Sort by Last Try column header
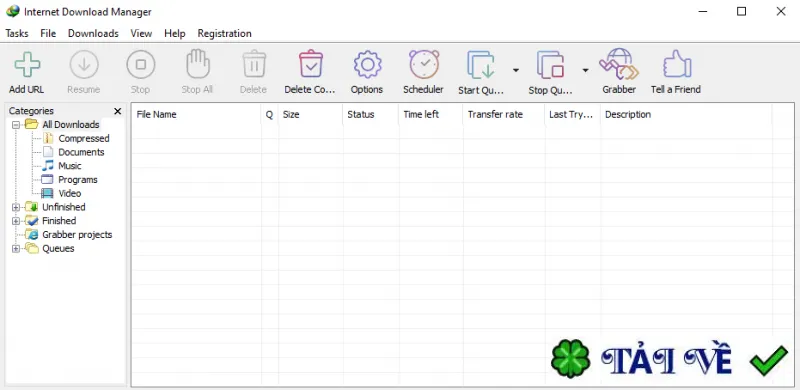Viewport: 800px width, 390px height. click(573, 114)
